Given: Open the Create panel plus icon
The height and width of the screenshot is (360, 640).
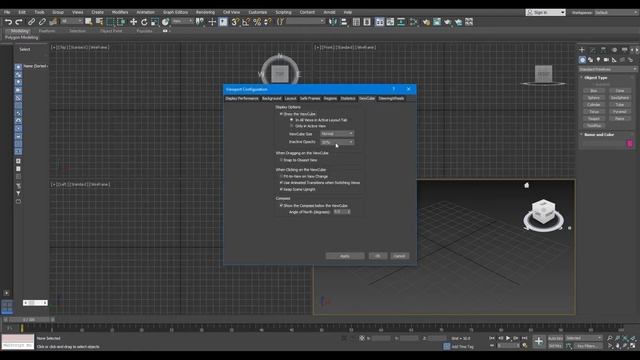Looking at the screenshot, I should [582, 50].
